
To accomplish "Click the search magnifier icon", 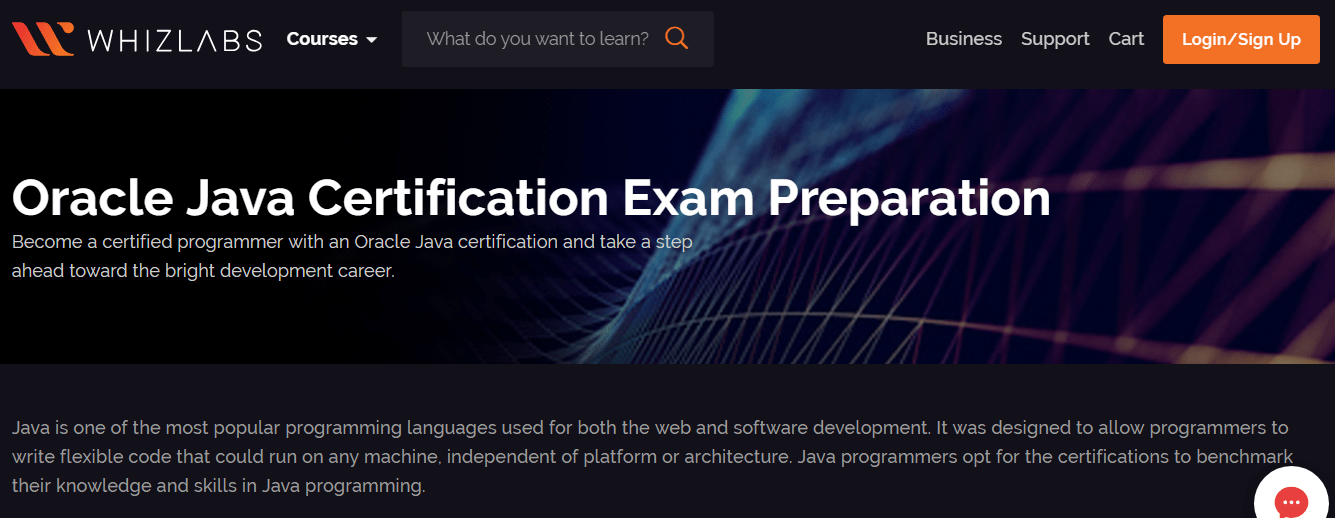I will [x=677, y=39].
